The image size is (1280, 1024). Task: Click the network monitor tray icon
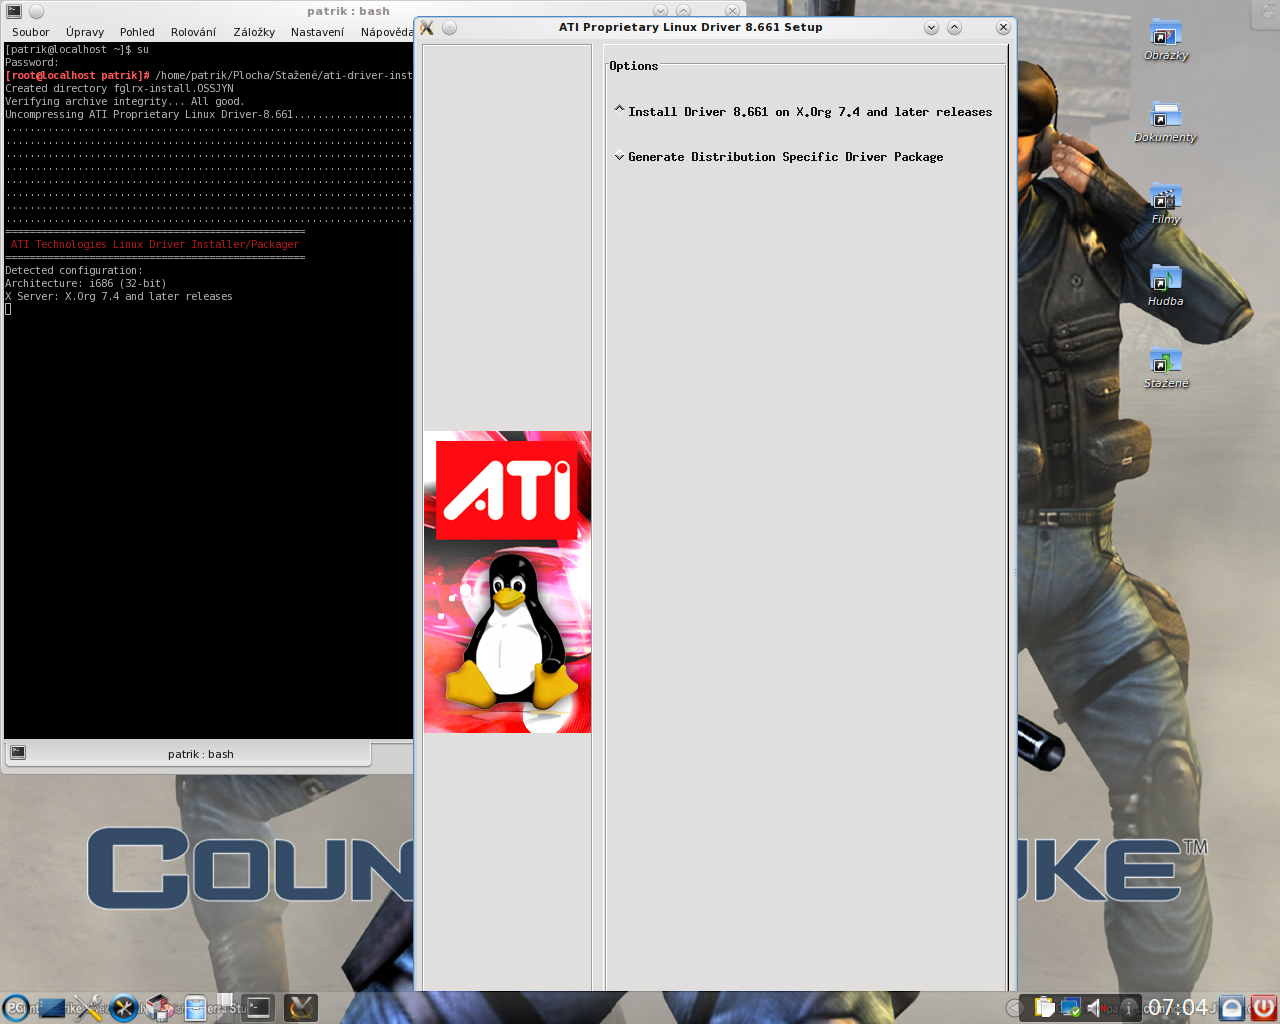click(1071, 1008)
